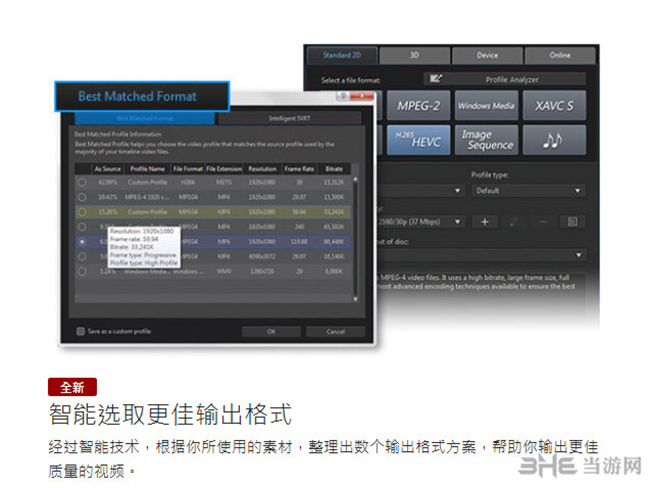Click the M2TS file extension cell
650x488 pixels.
224,182
